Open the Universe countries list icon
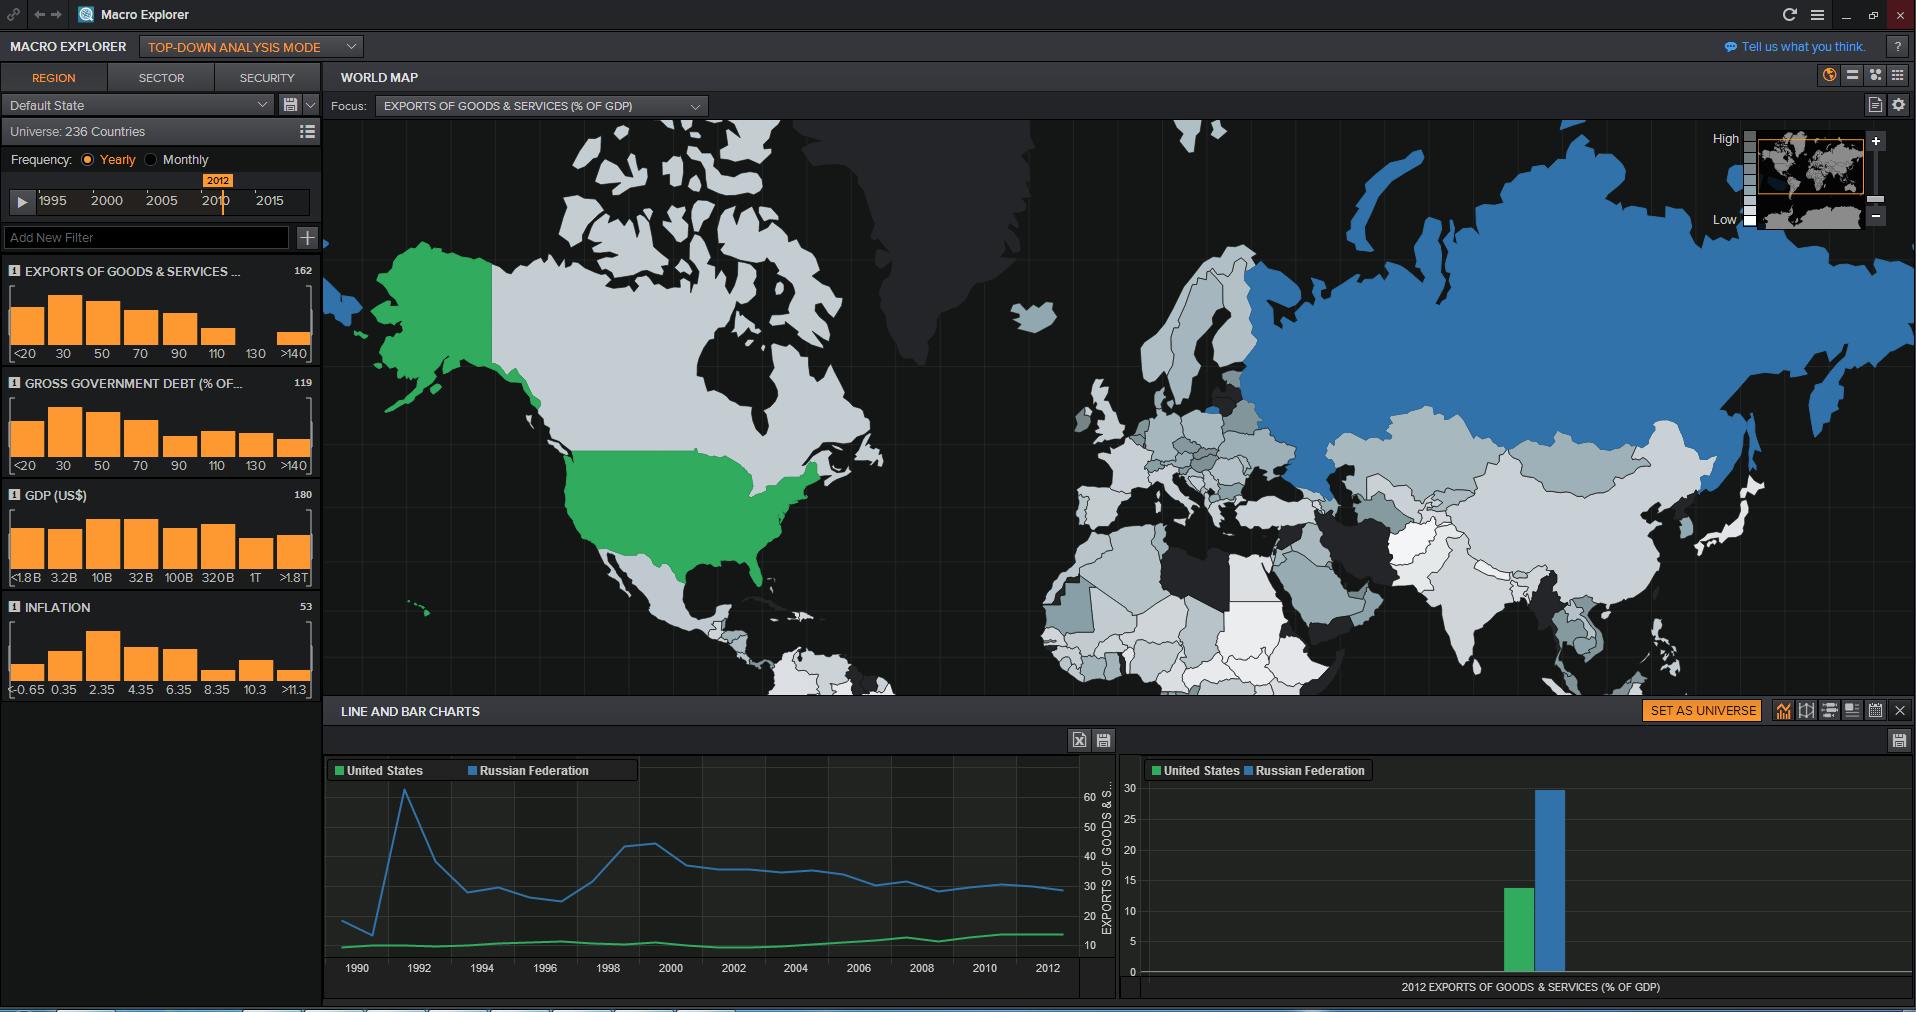1916x1012 pixels. pyautogui.click(x=307, y=131)
